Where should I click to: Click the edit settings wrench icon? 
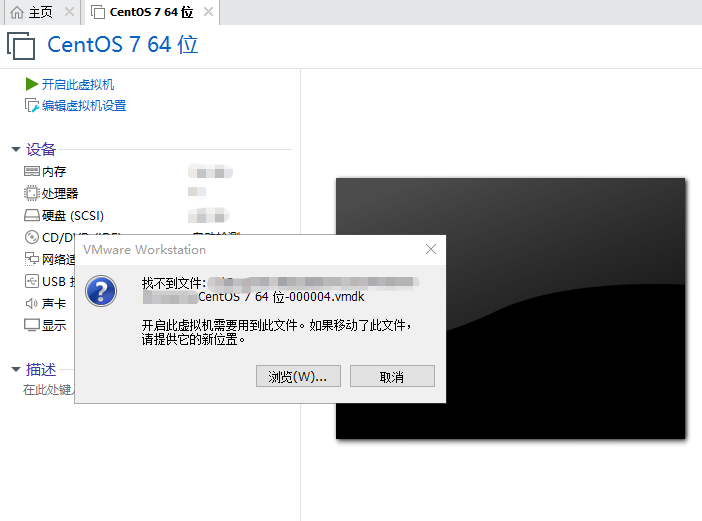[x=32, y=106]
